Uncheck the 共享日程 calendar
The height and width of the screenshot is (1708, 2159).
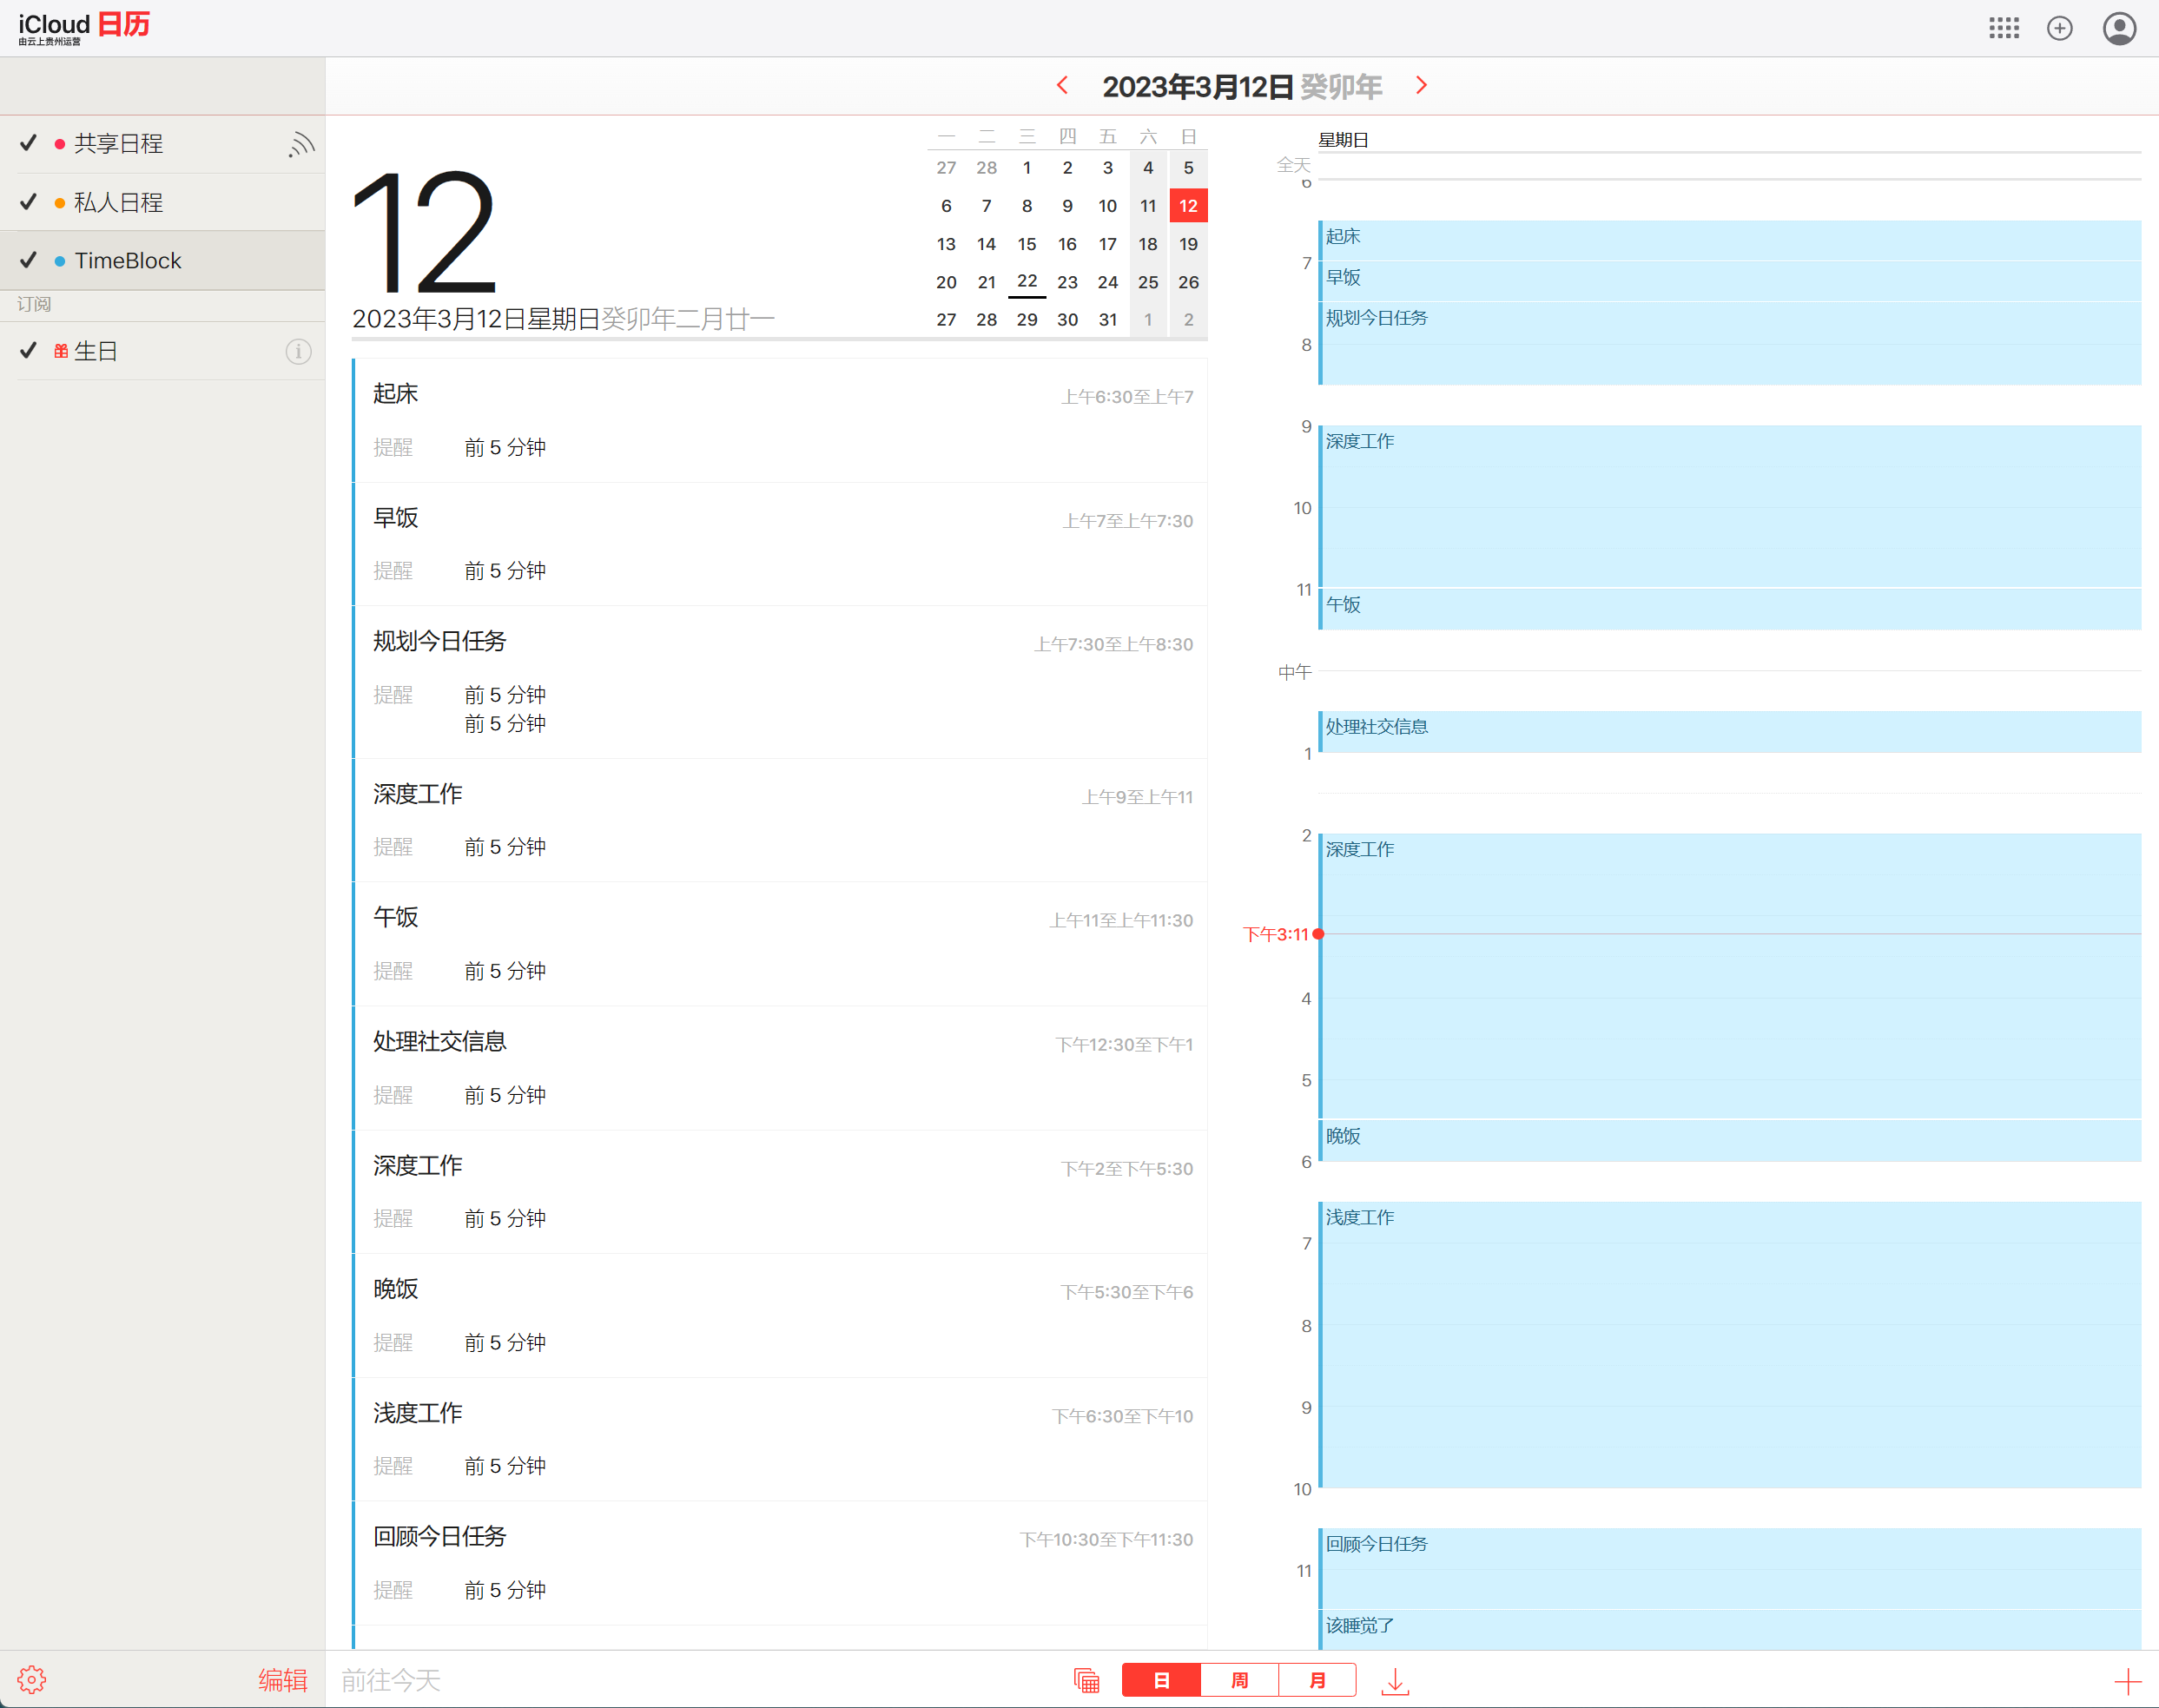29,143
